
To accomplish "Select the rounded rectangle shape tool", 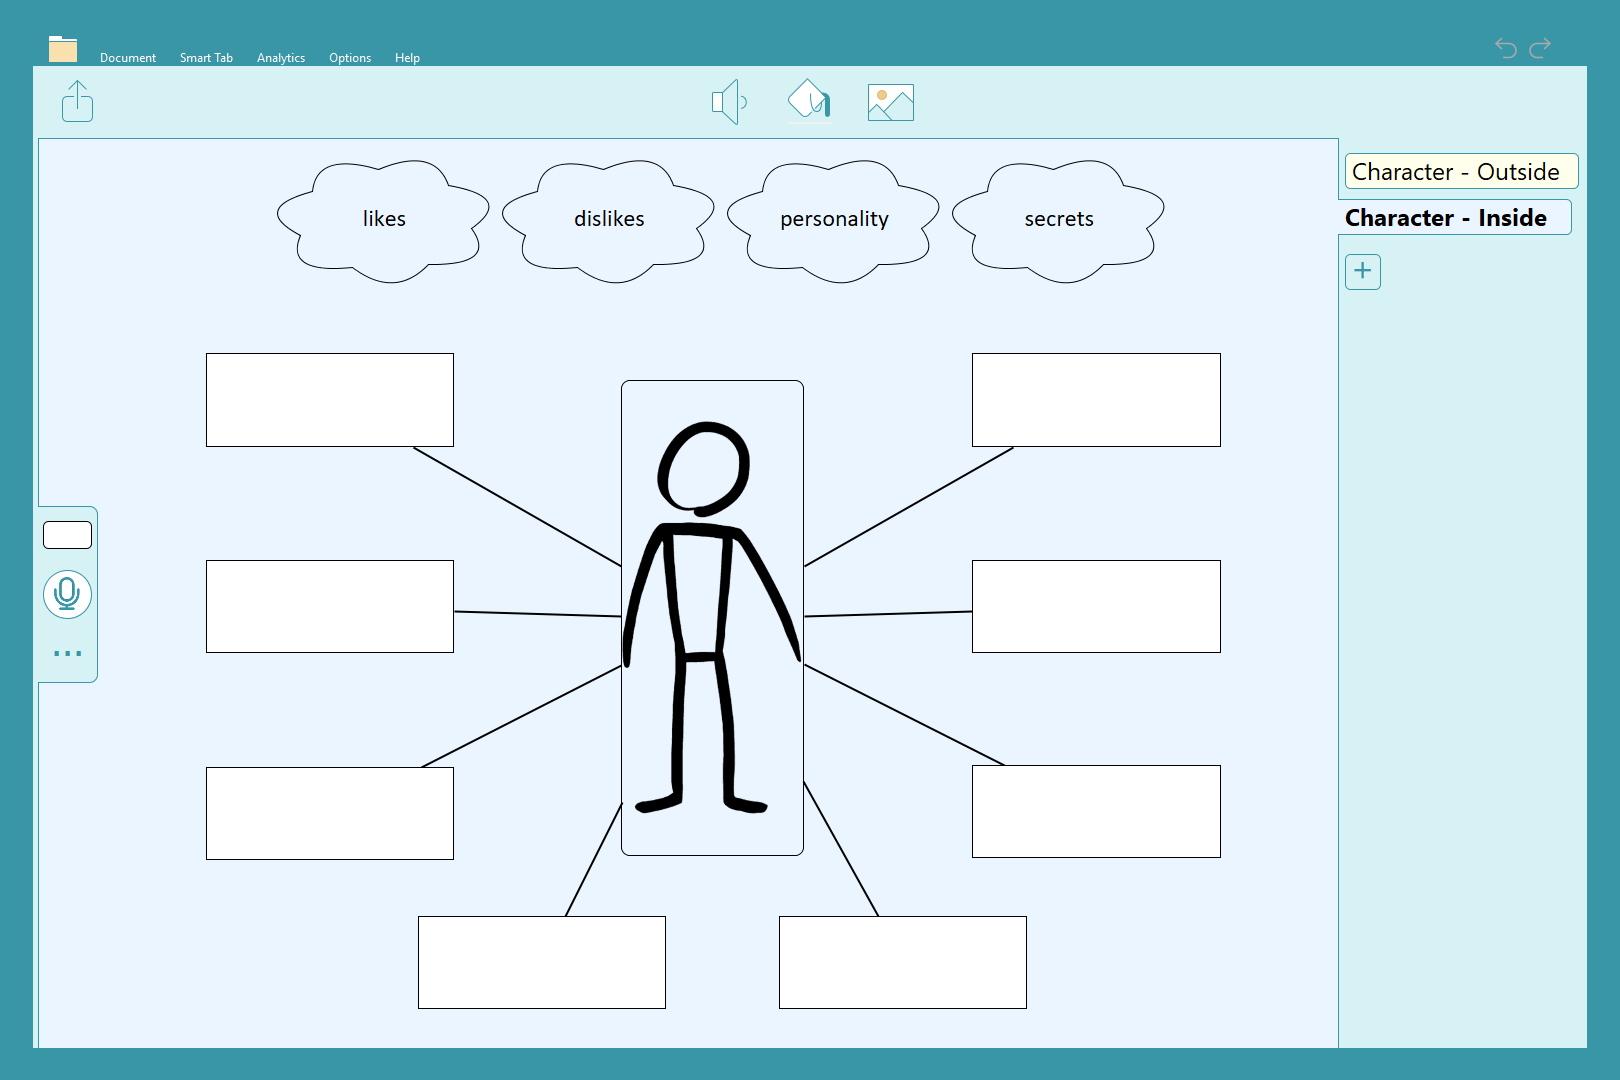I will [67, 535].
